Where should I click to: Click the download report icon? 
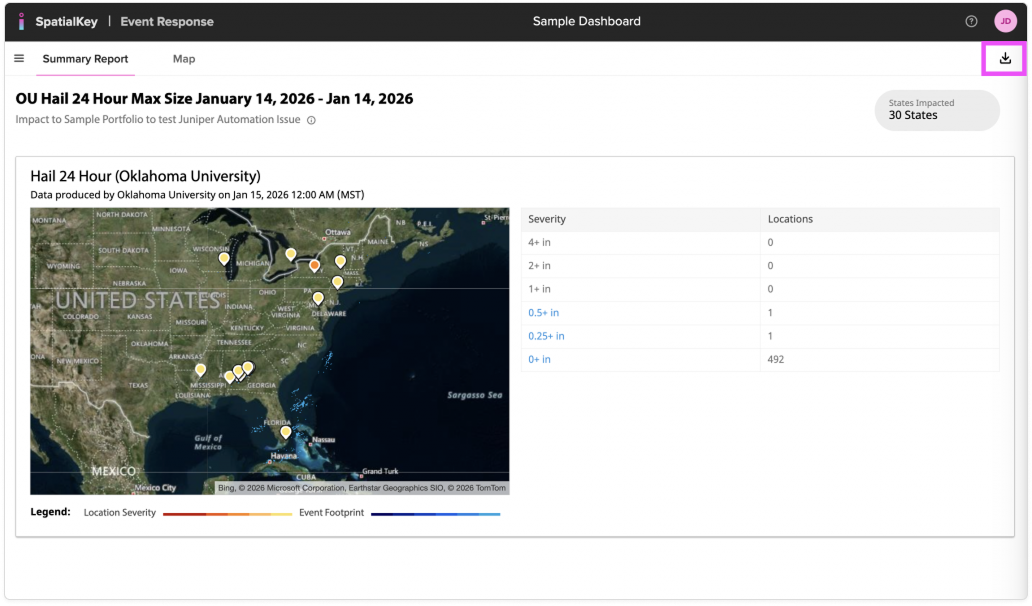click(x=1005, y=59)
